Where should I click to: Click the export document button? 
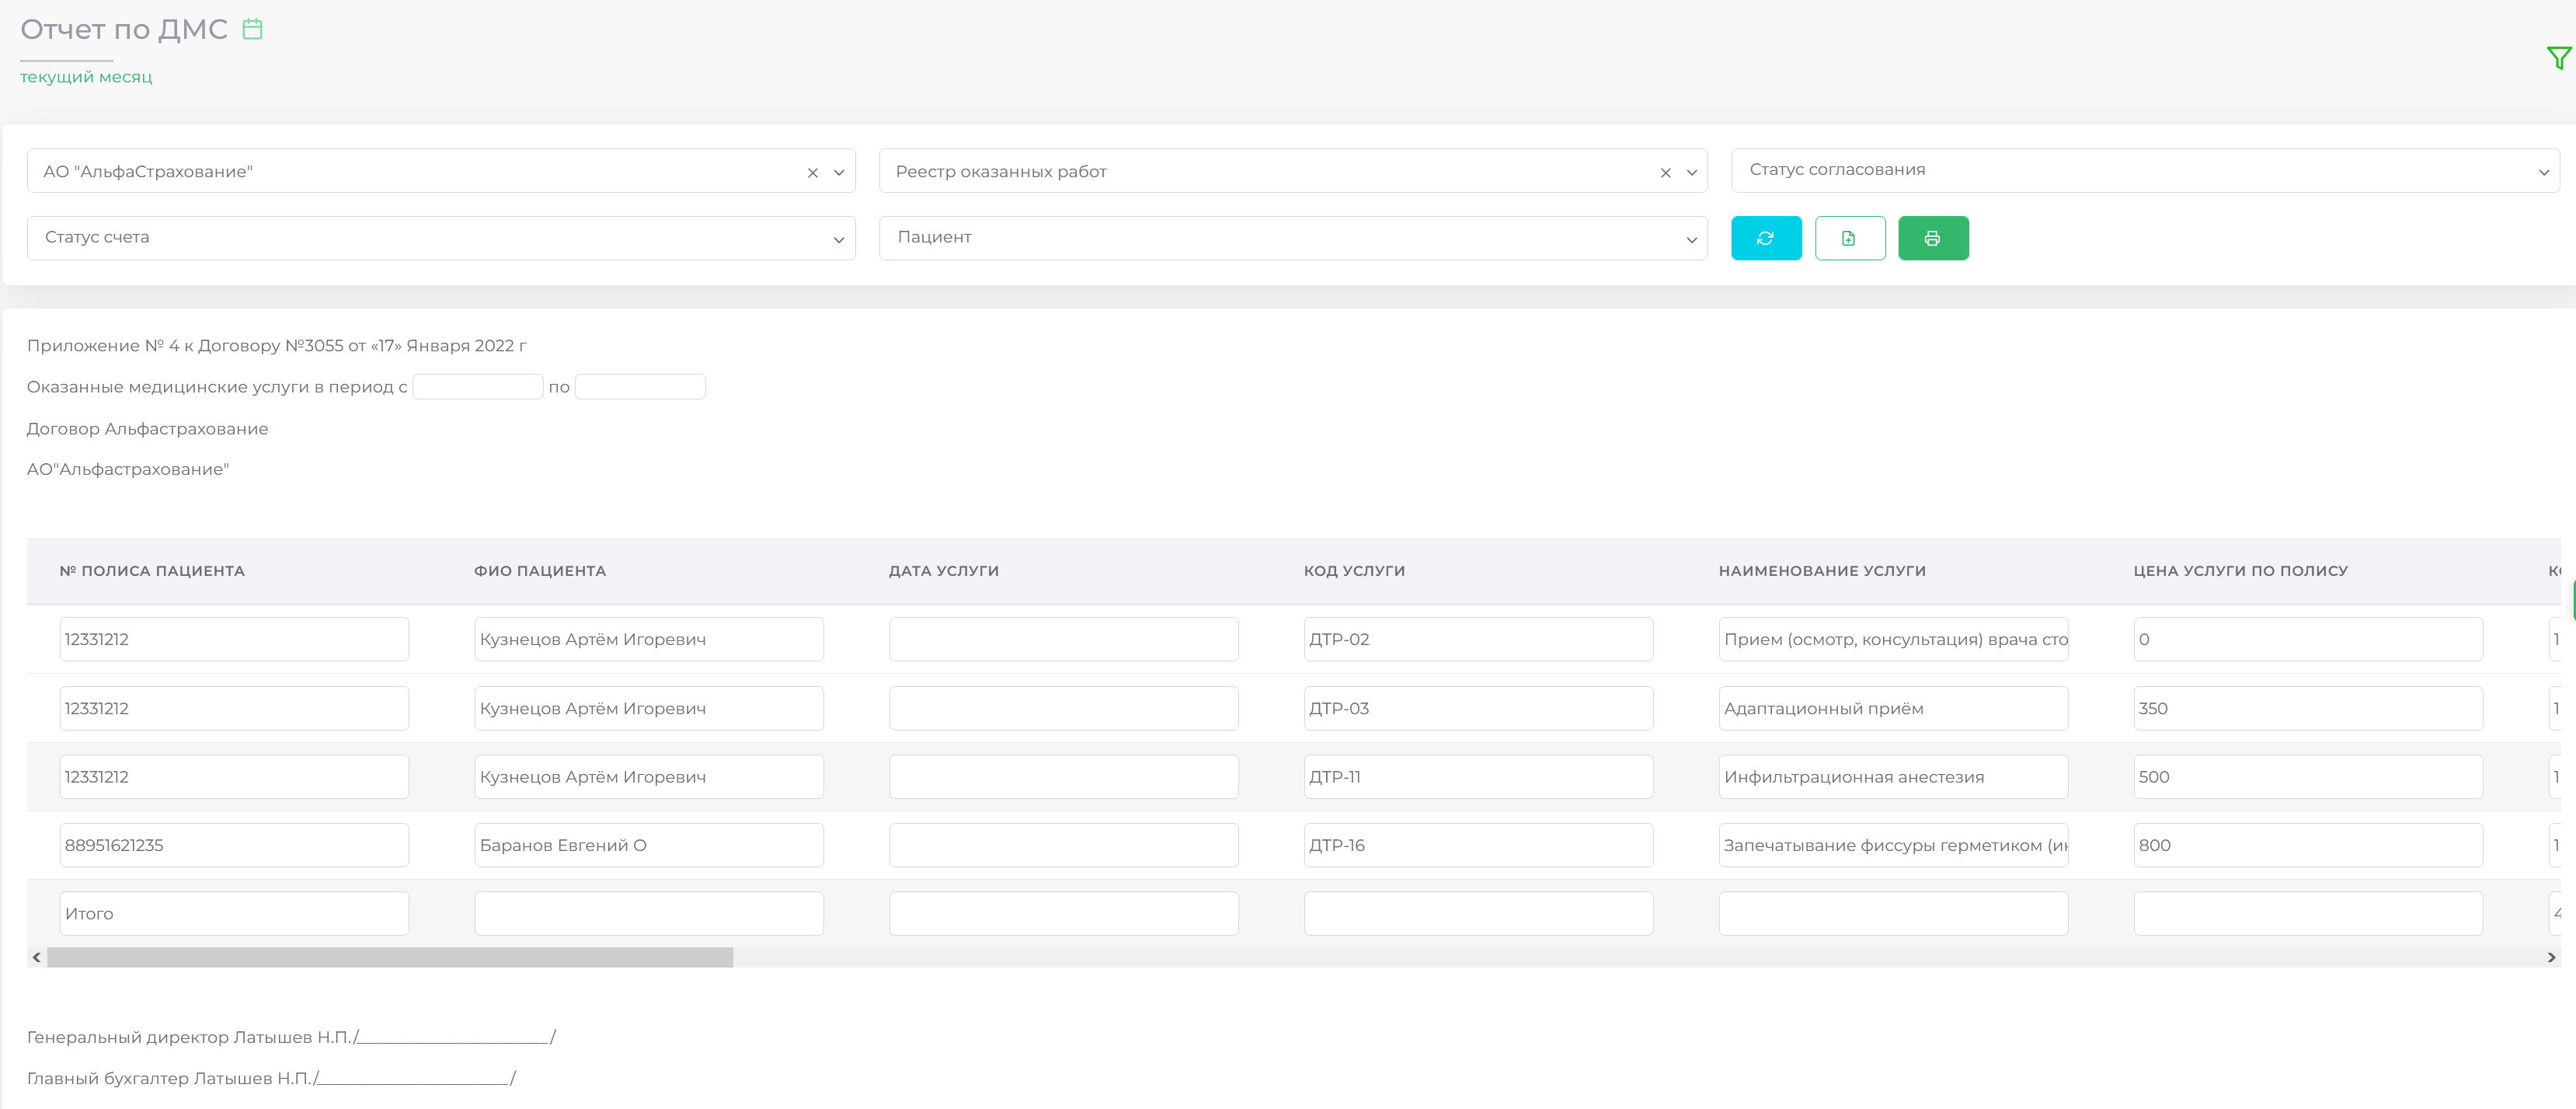pos(1849,238)
